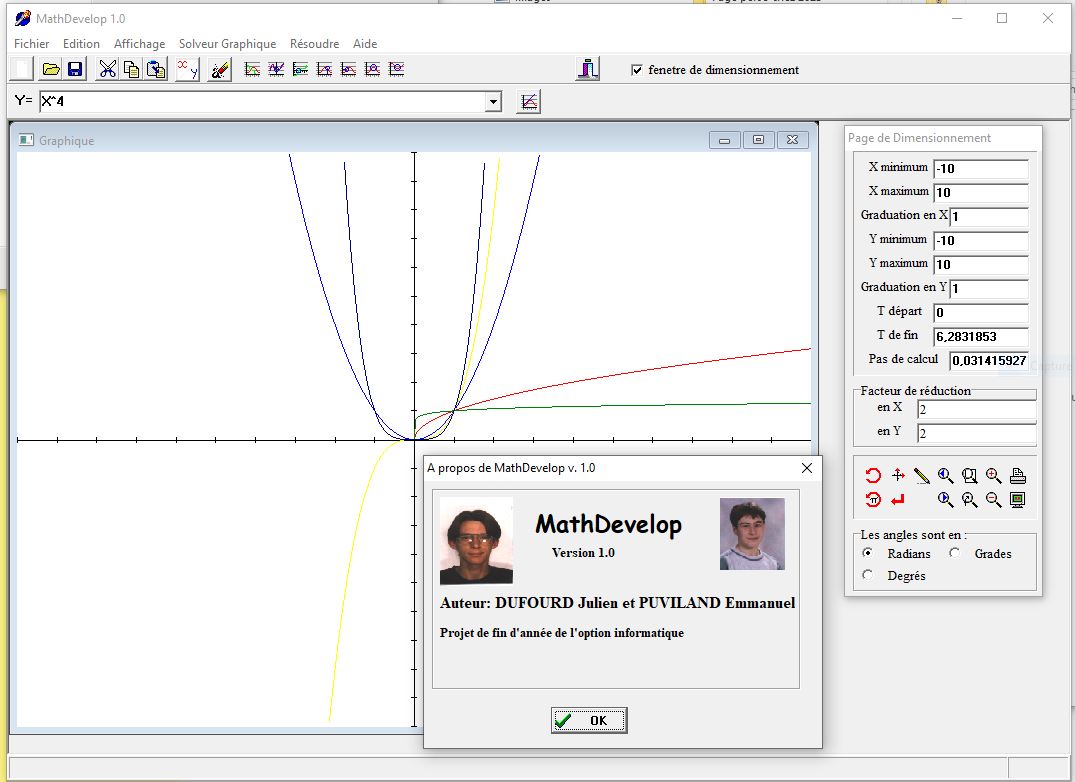The image size is (1075, 782).
Task: Click the red return arrow icon
Action: [897, 499]
